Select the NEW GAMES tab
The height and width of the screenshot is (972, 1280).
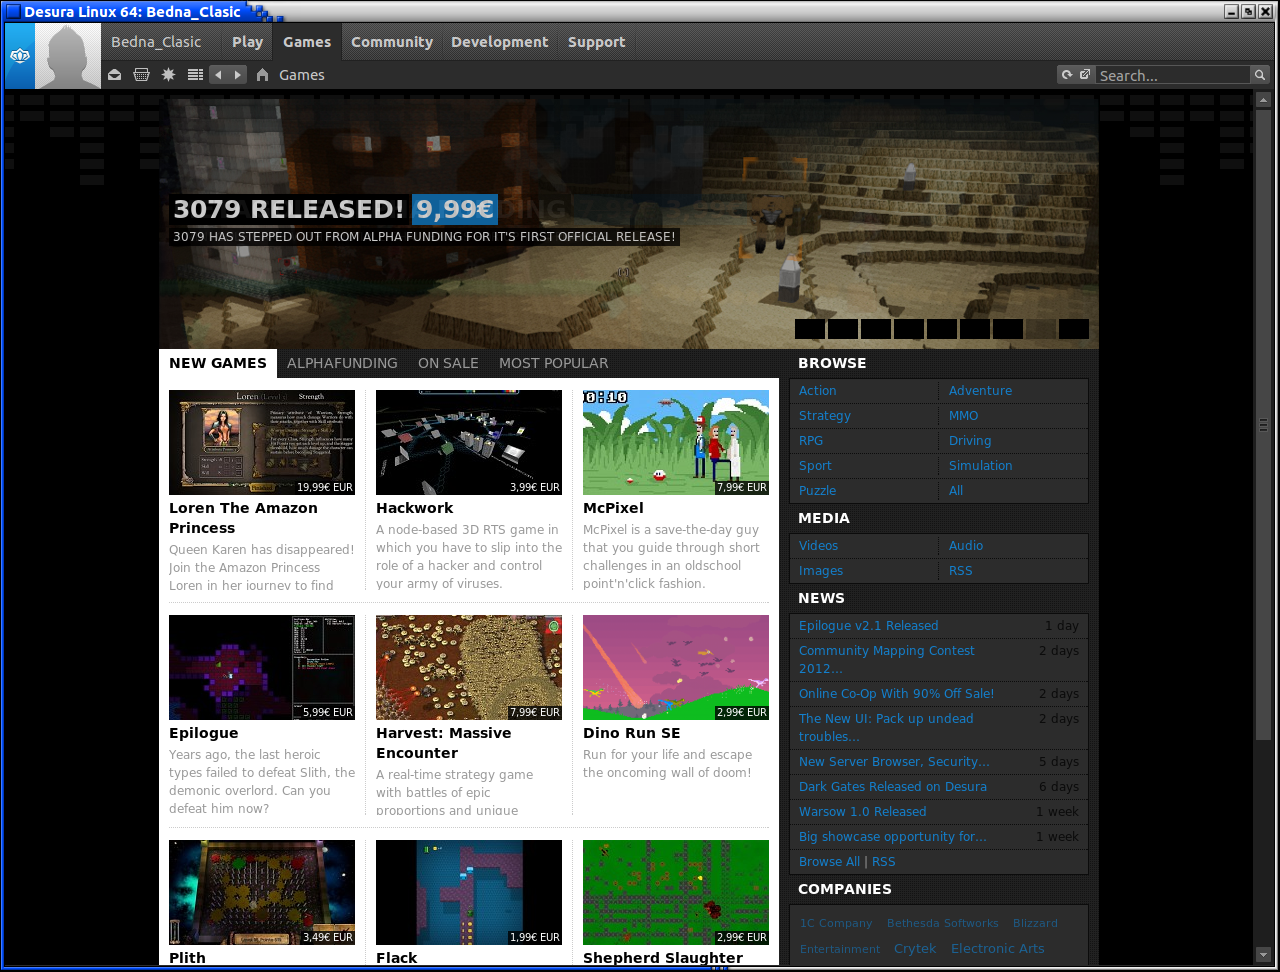pyautogui.click(x=218, y=364)
